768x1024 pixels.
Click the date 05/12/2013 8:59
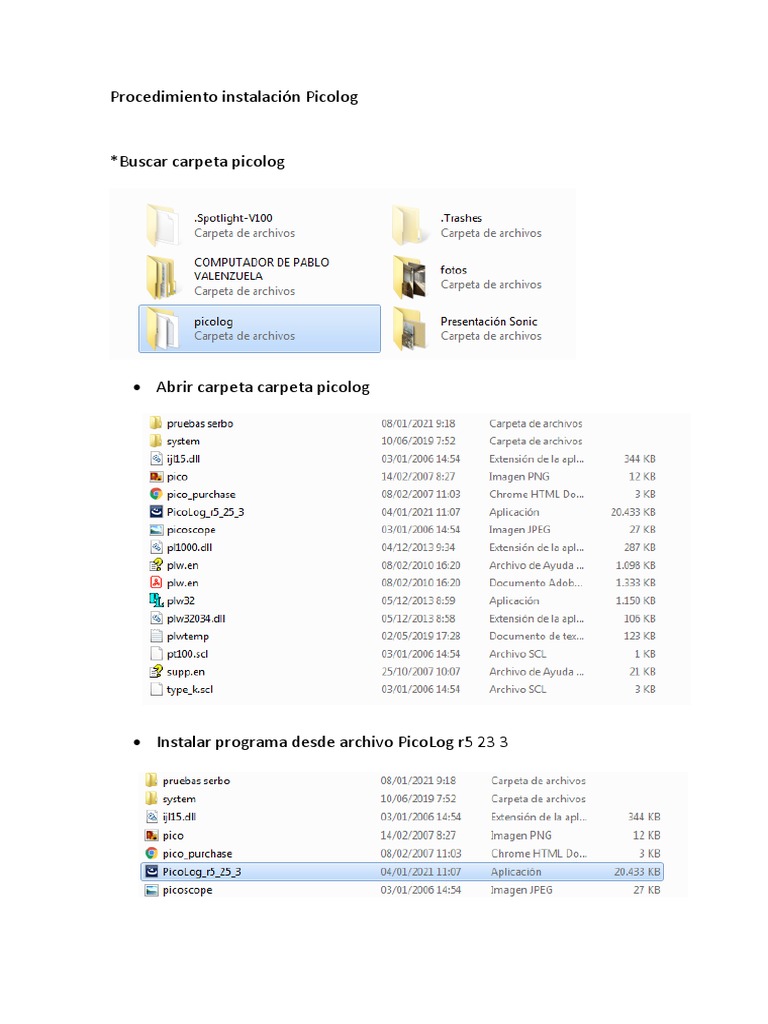[x=418, y=601]
